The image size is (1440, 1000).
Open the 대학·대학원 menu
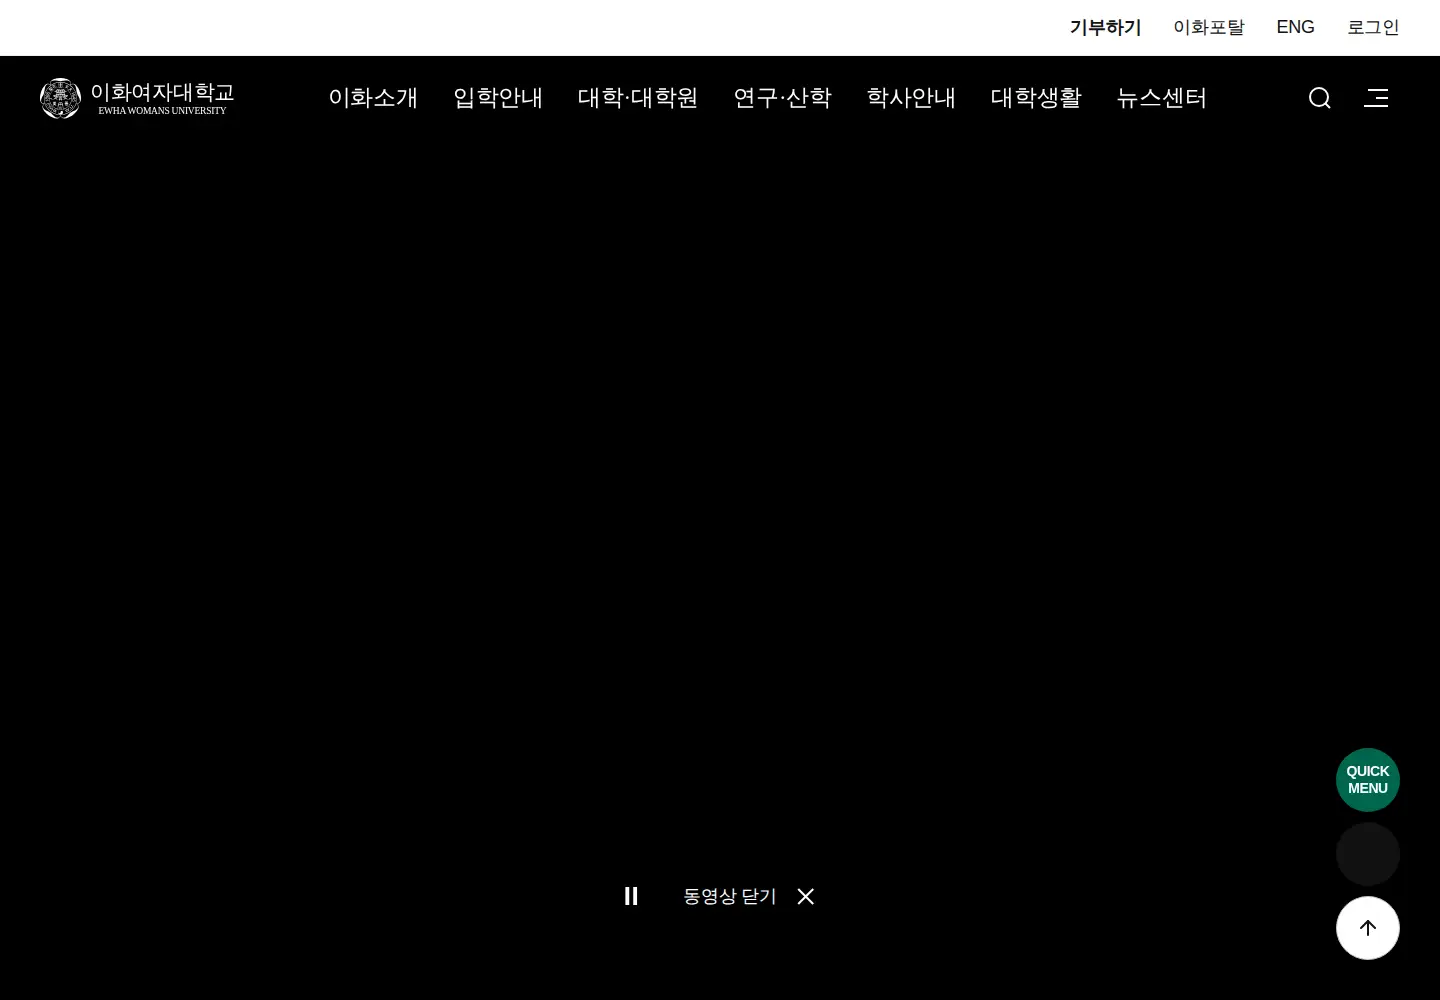point(638,98)
